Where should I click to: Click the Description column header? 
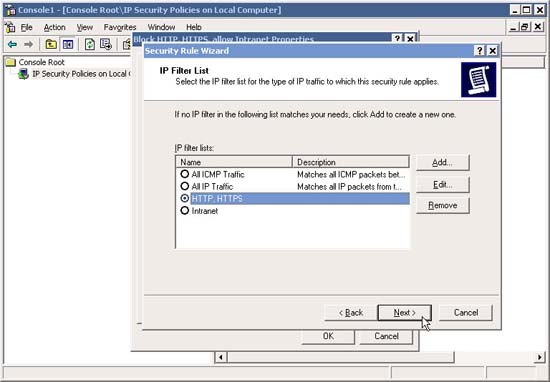[351, 162]
